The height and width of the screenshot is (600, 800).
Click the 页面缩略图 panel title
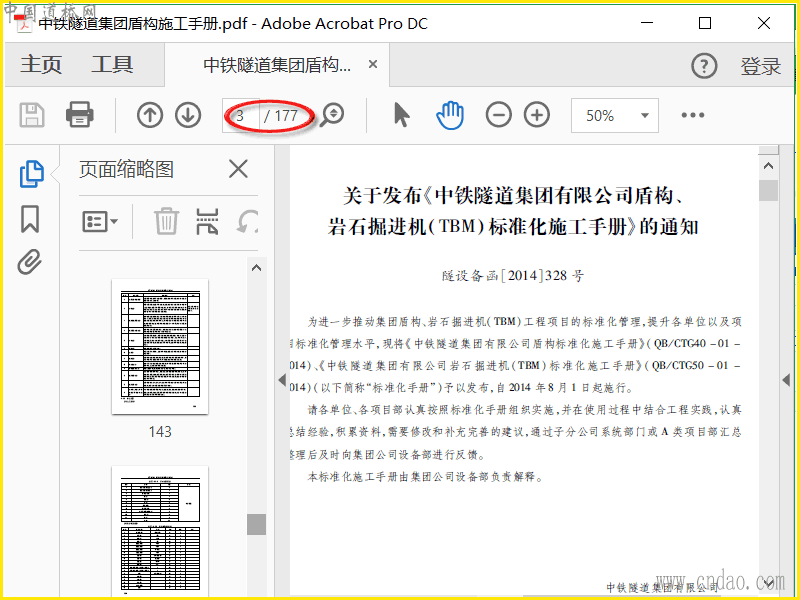(x=127, y=169)
